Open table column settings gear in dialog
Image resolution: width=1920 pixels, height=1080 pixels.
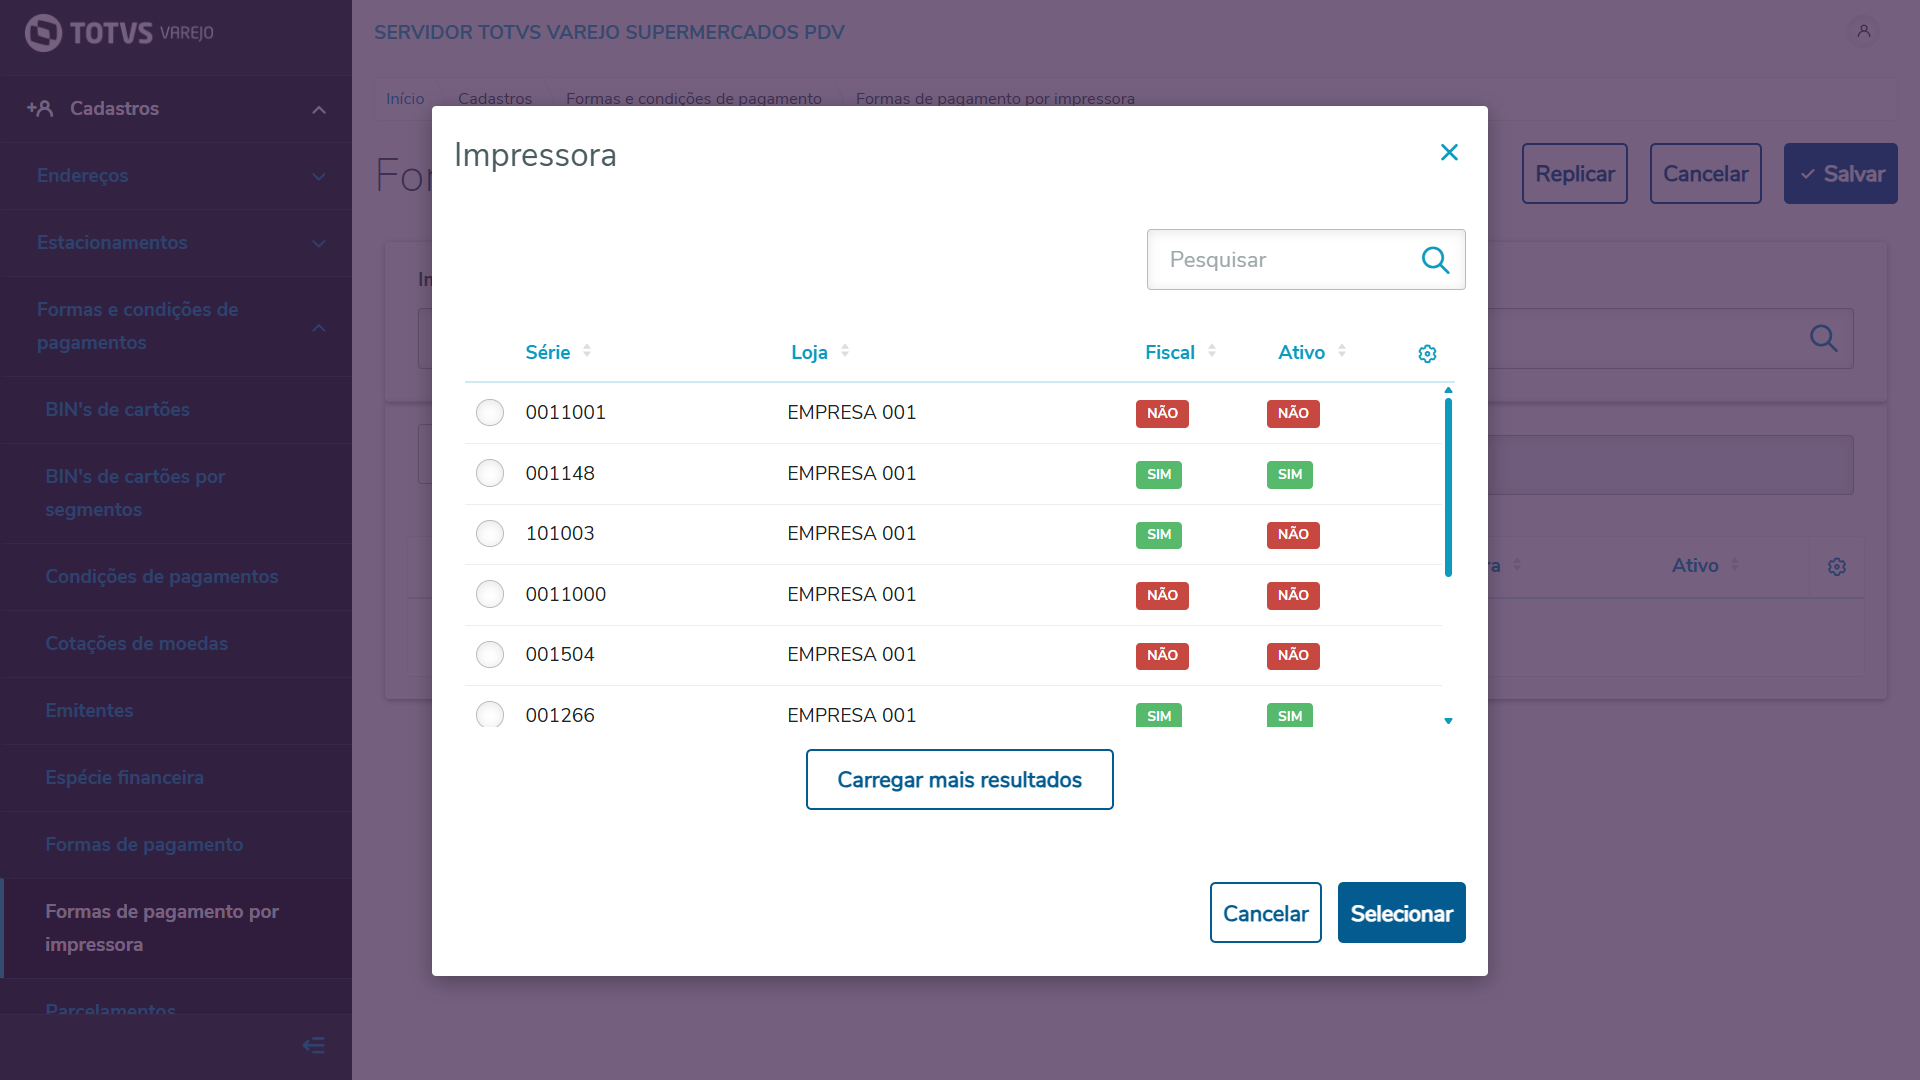1427,353
